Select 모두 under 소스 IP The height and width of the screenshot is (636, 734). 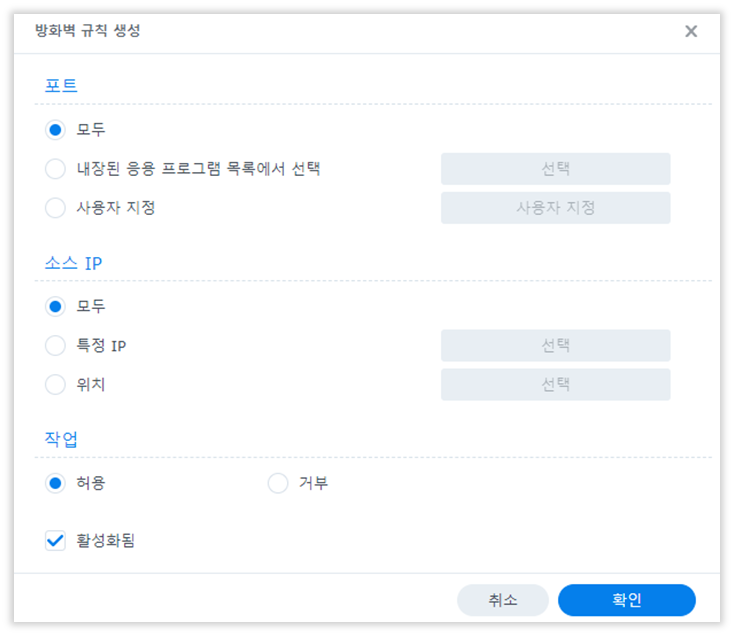pos(55,307)
